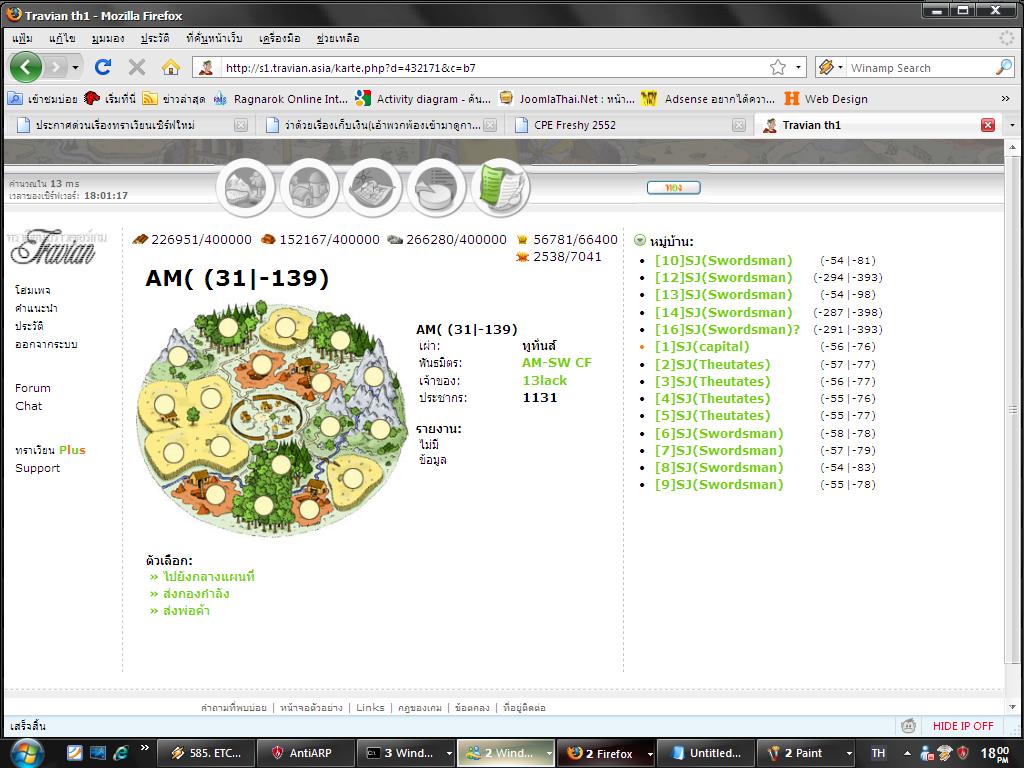Open the แก้ไข (Edit) menu
Viewport: 1024px width, 768px height.
point(62,38)
